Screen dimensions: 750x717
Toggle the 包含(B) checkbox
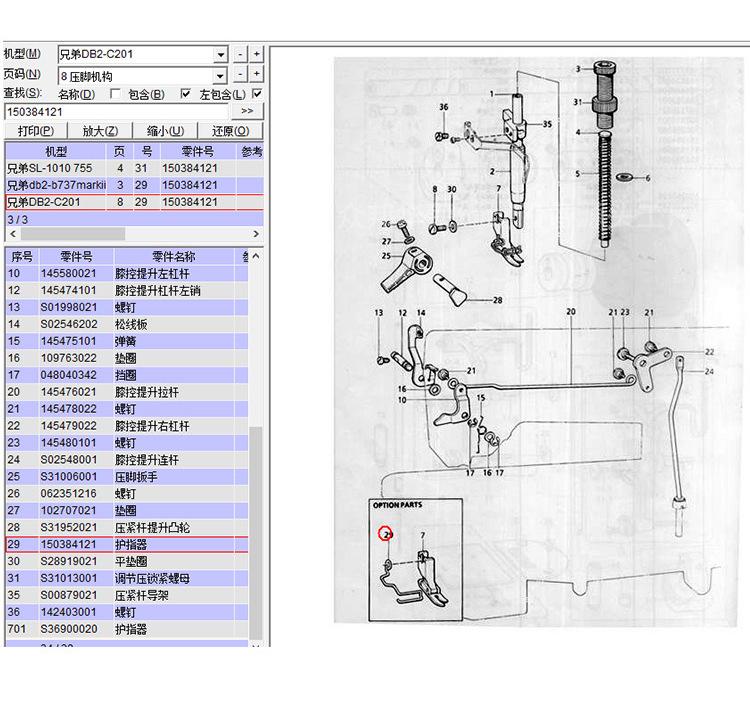186,94
